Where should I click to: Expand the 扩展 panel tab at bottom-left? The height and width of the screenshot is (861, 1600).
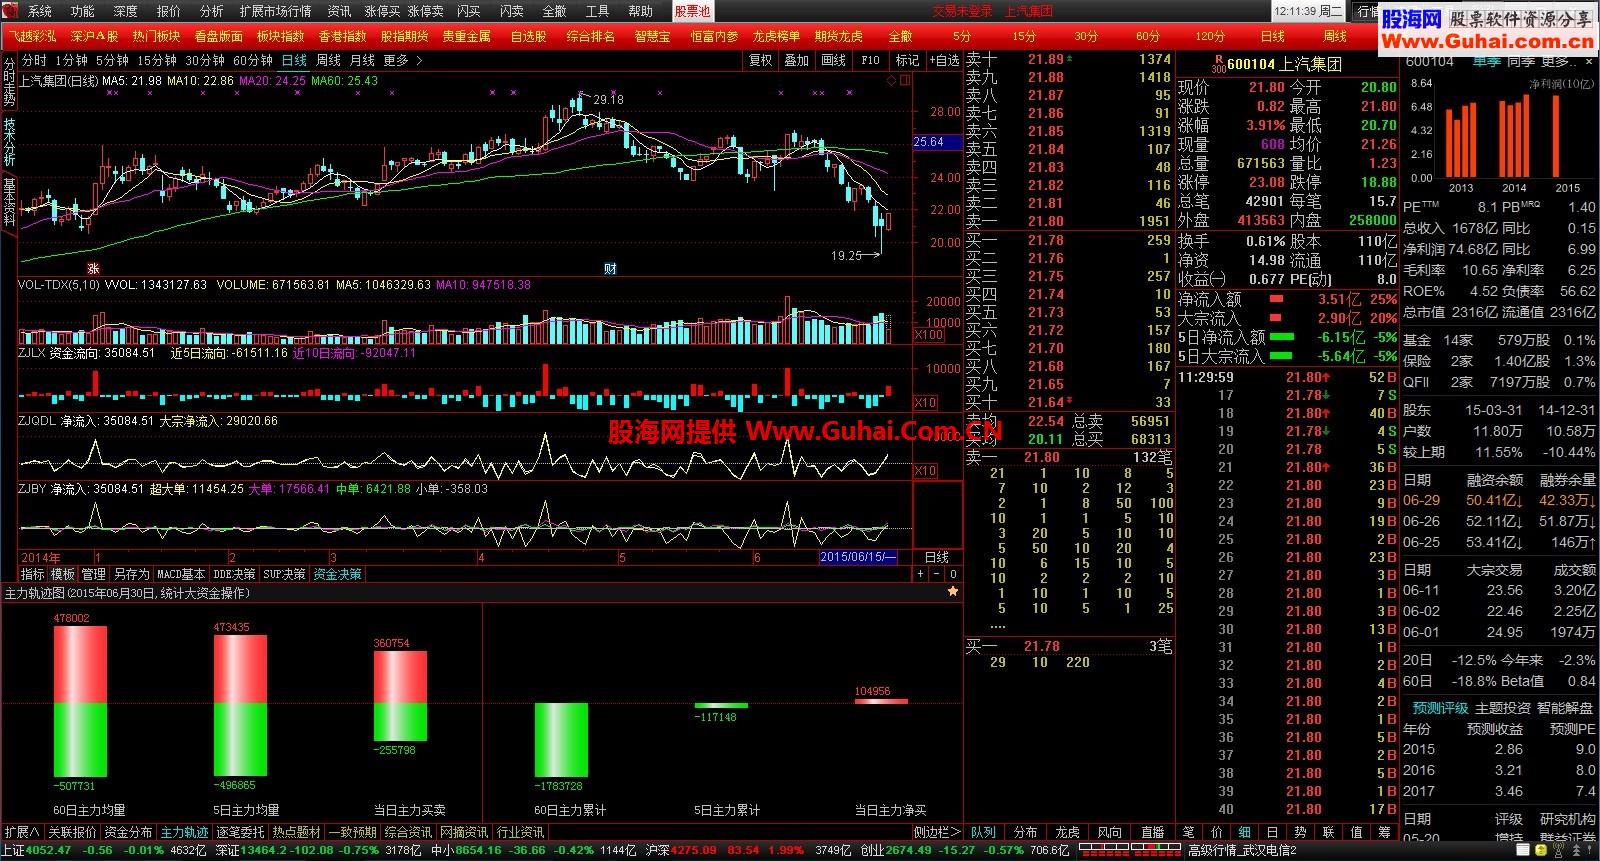(22, 832)
